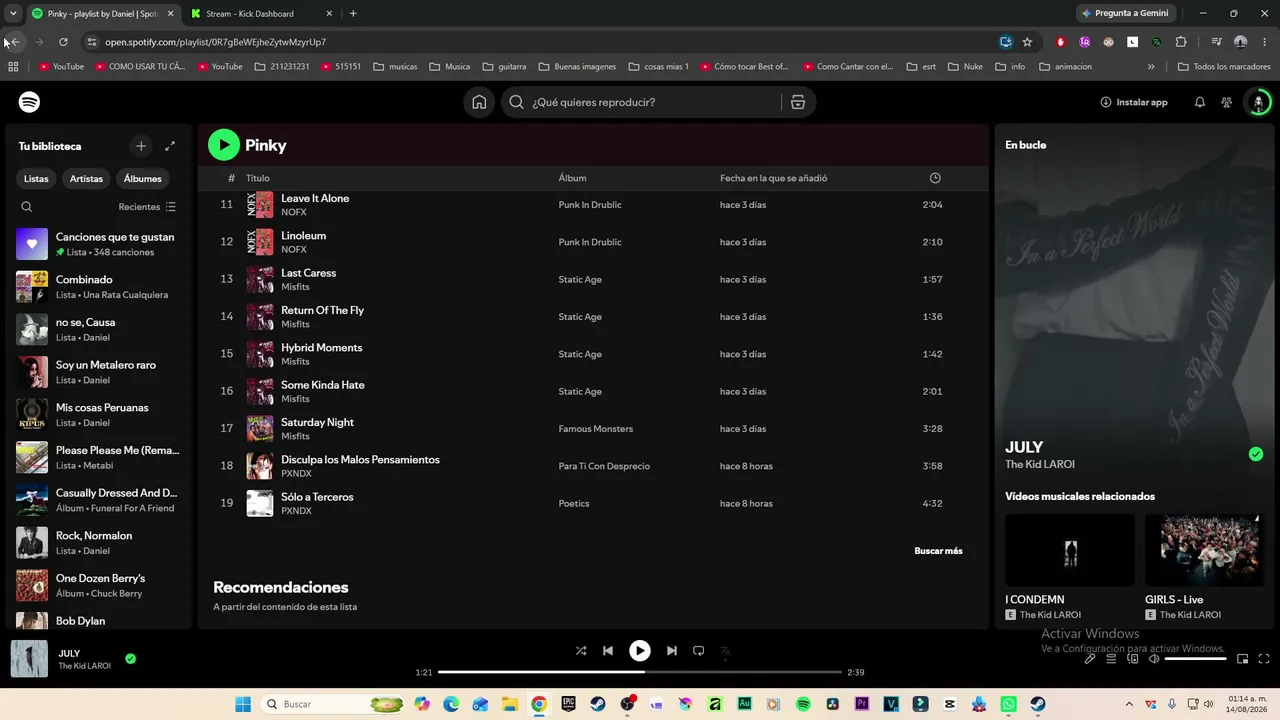Open the Home icon beside the search bar

click(479, 102)
